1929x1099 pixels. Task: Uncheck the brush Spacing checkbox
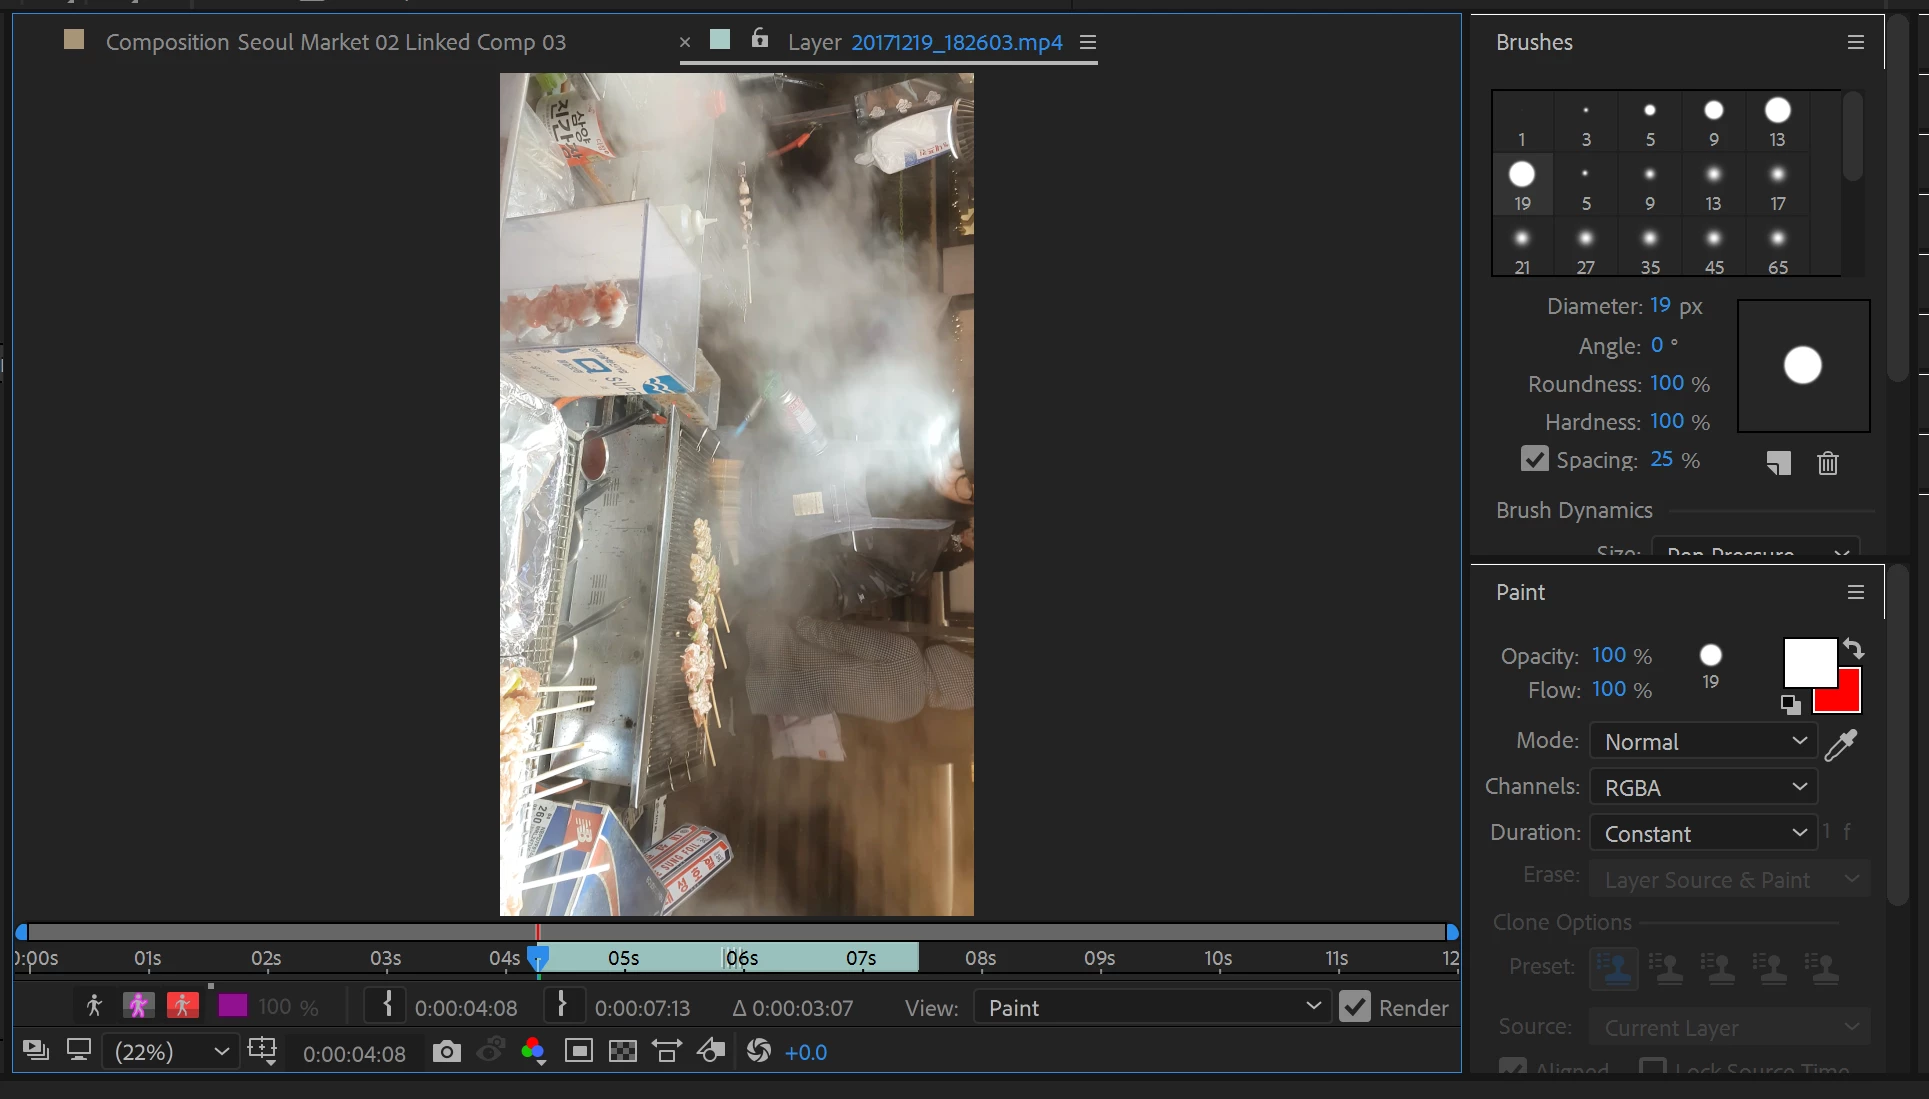1534,459
